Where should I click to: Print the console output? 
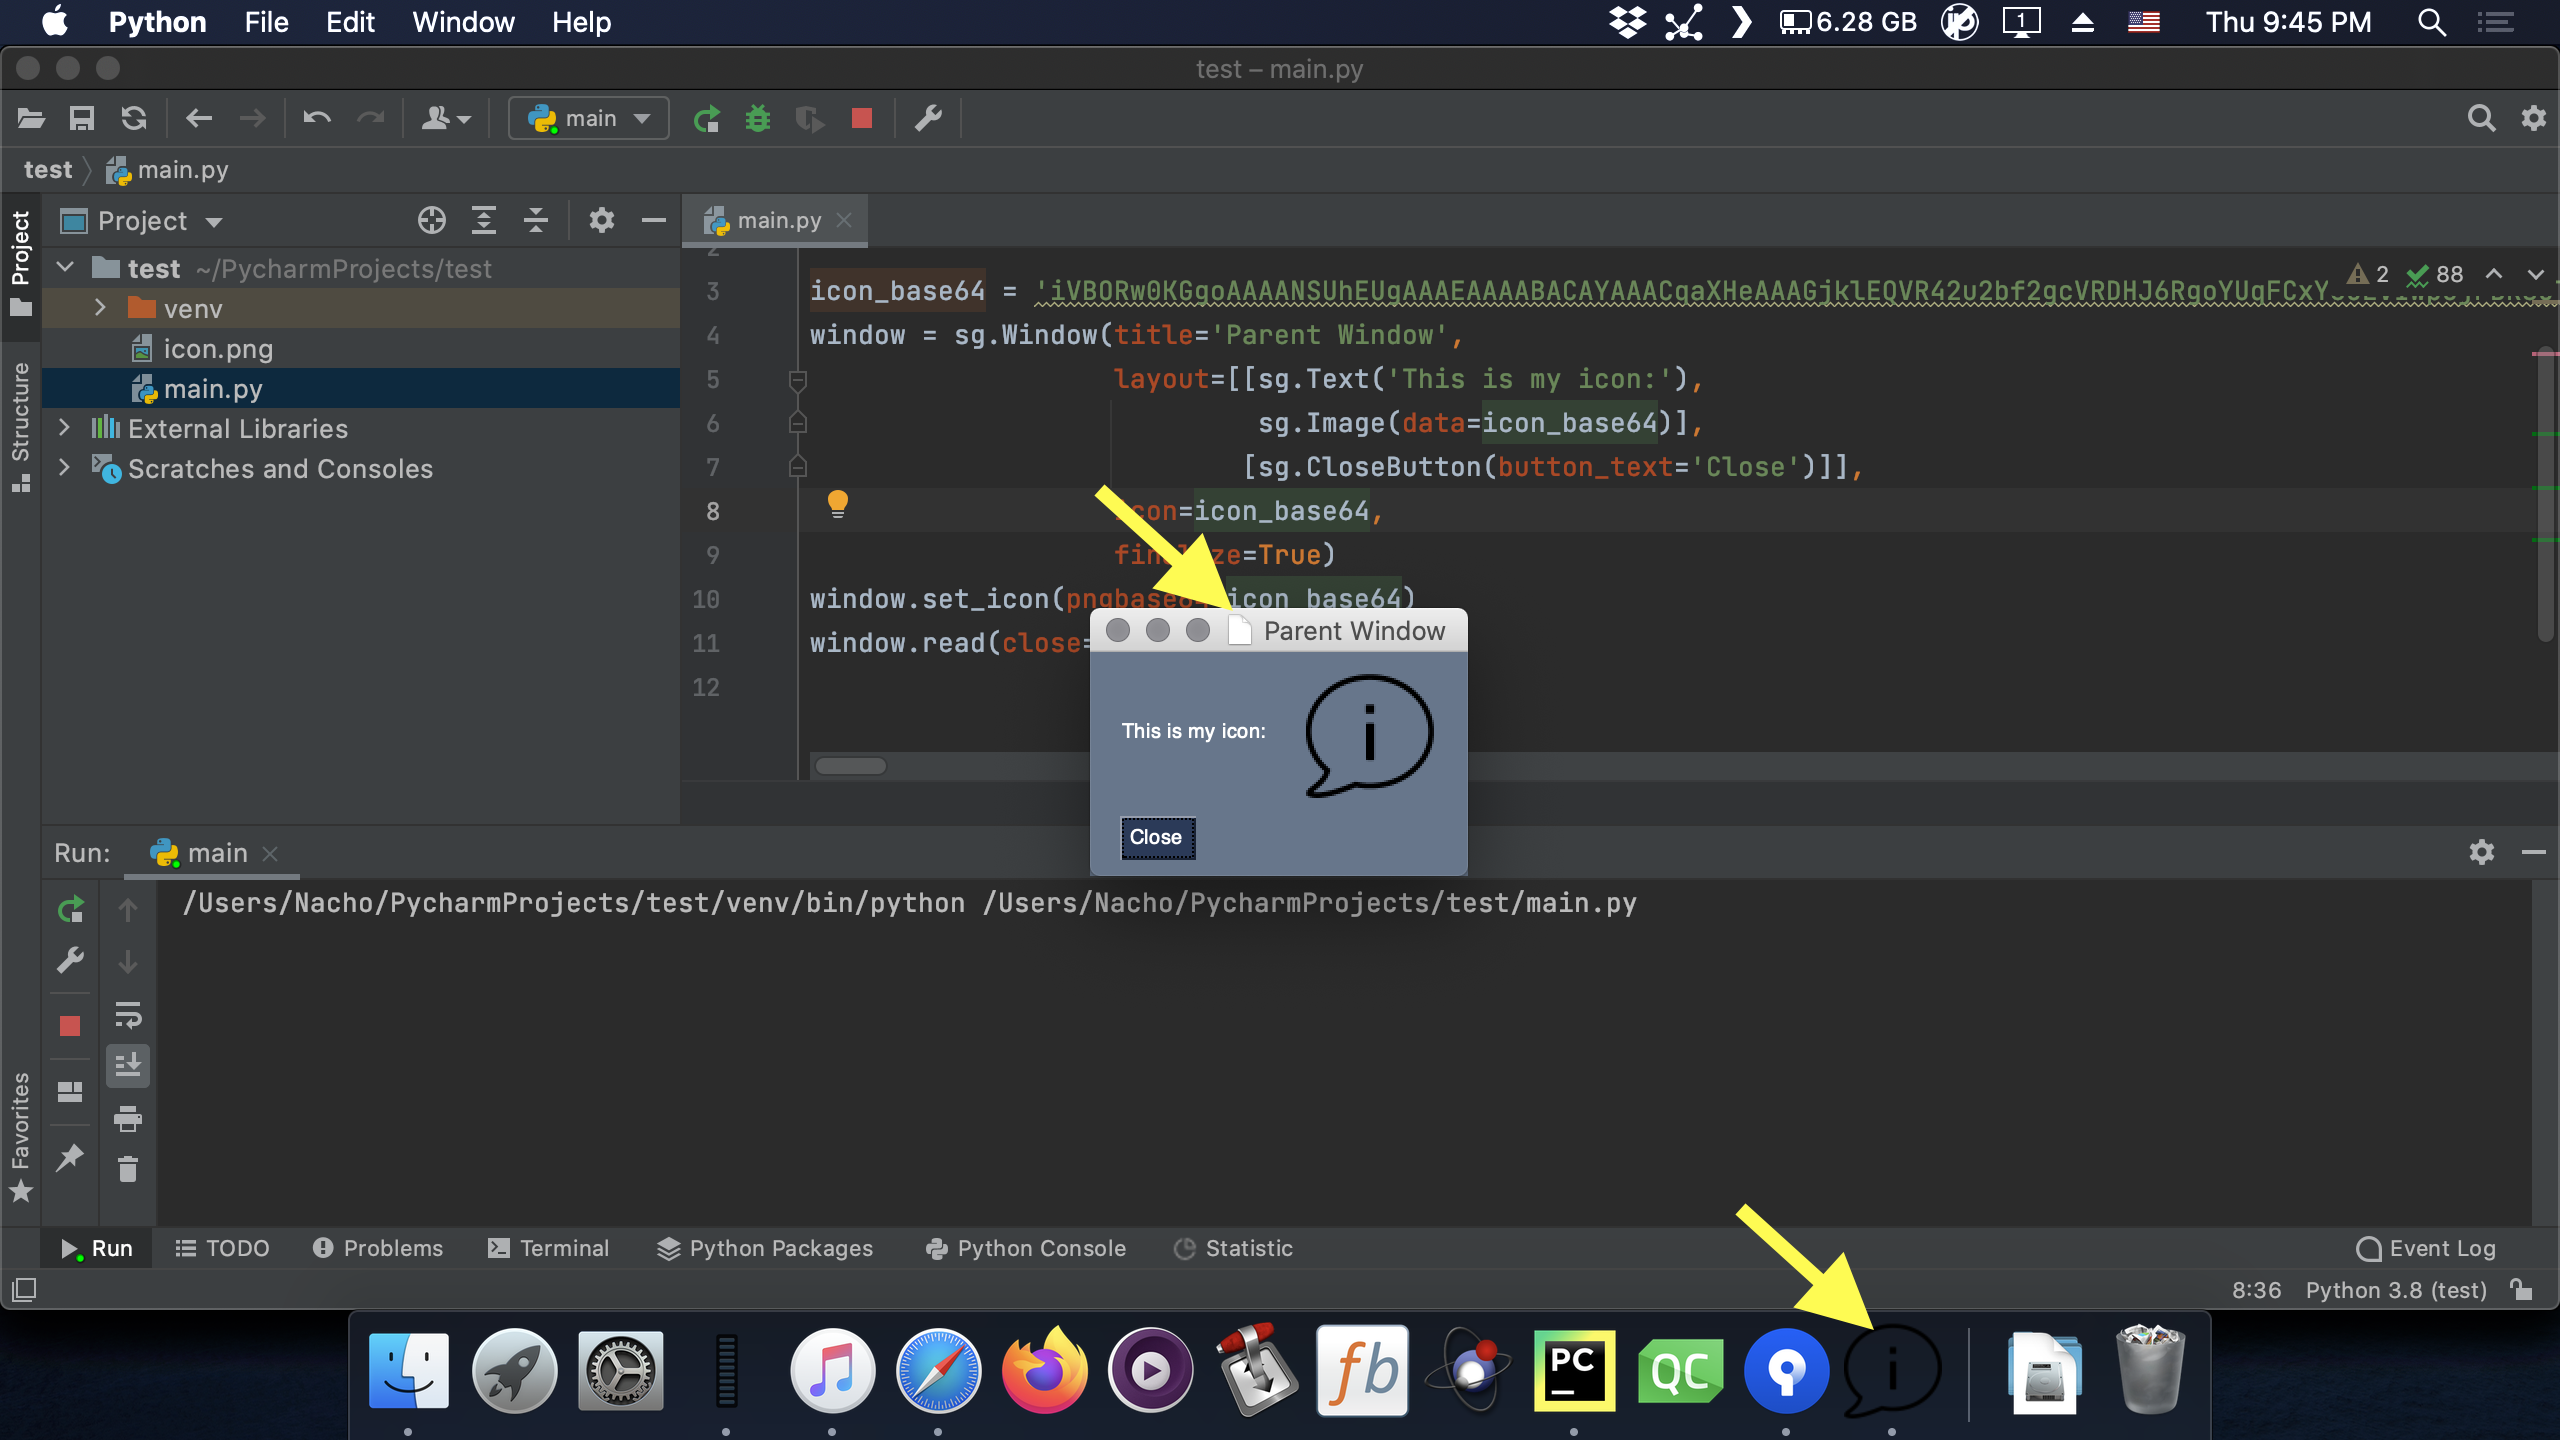tap(128, 1119)
